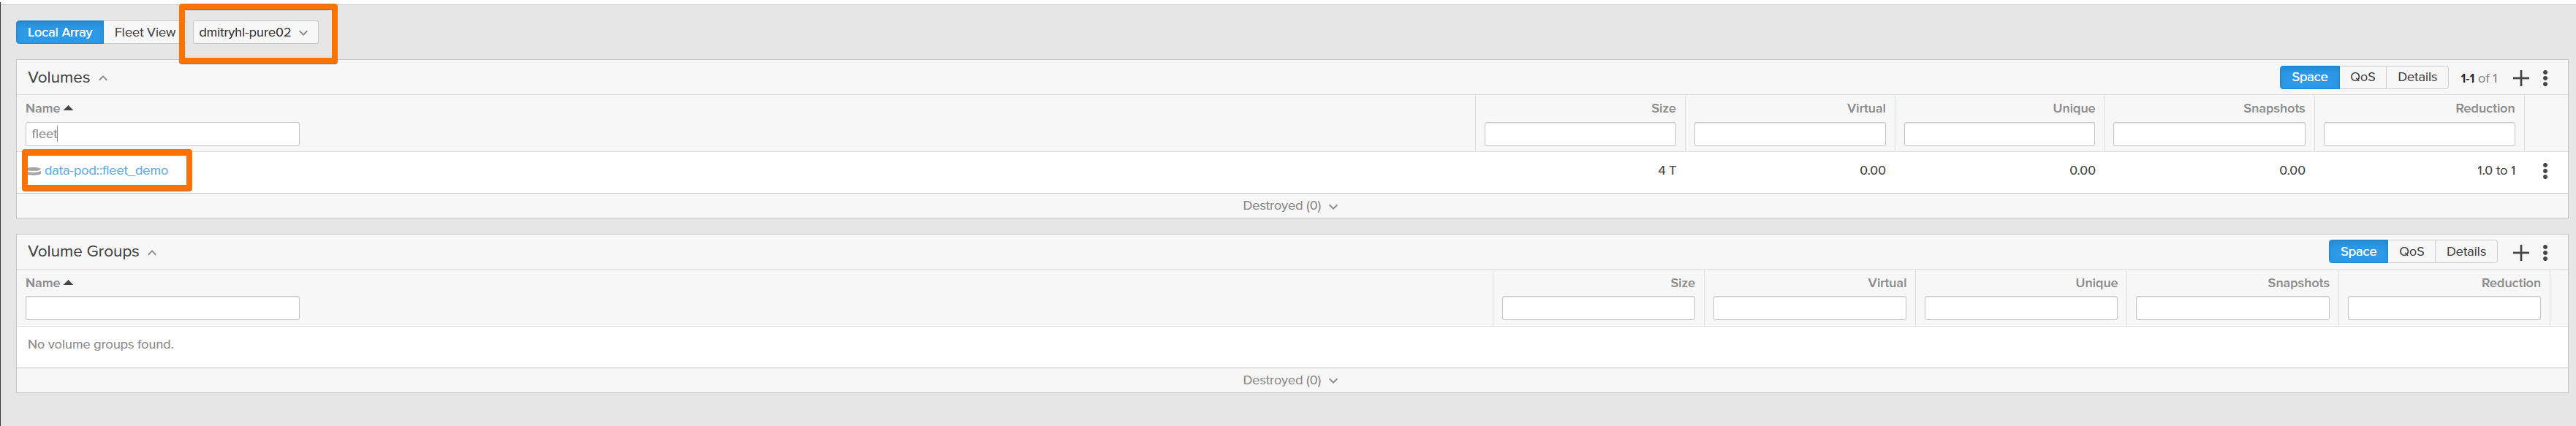The height and width of the screenshot is (426, 2576).
Task: Open the actions menu for fleet_demo volume
Action: coord(2546,170)
